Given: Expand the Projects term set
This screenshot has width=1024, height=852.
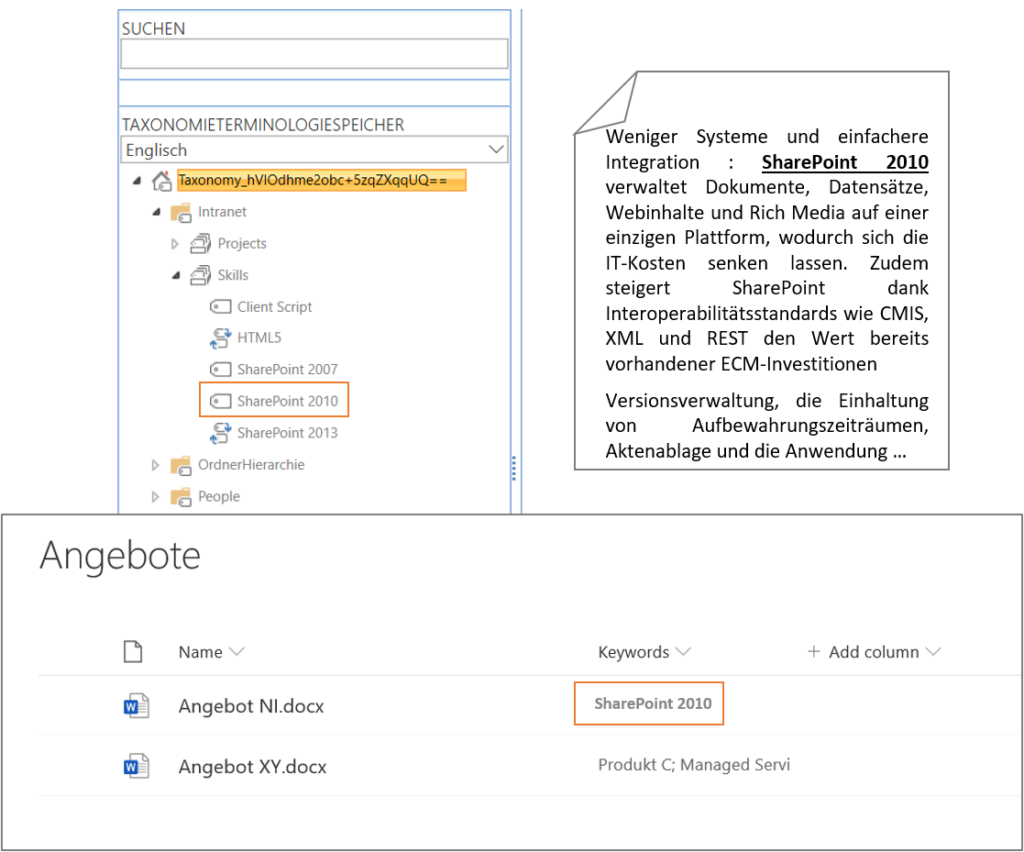Looking at the screenshot, I should tap(174, 244).
